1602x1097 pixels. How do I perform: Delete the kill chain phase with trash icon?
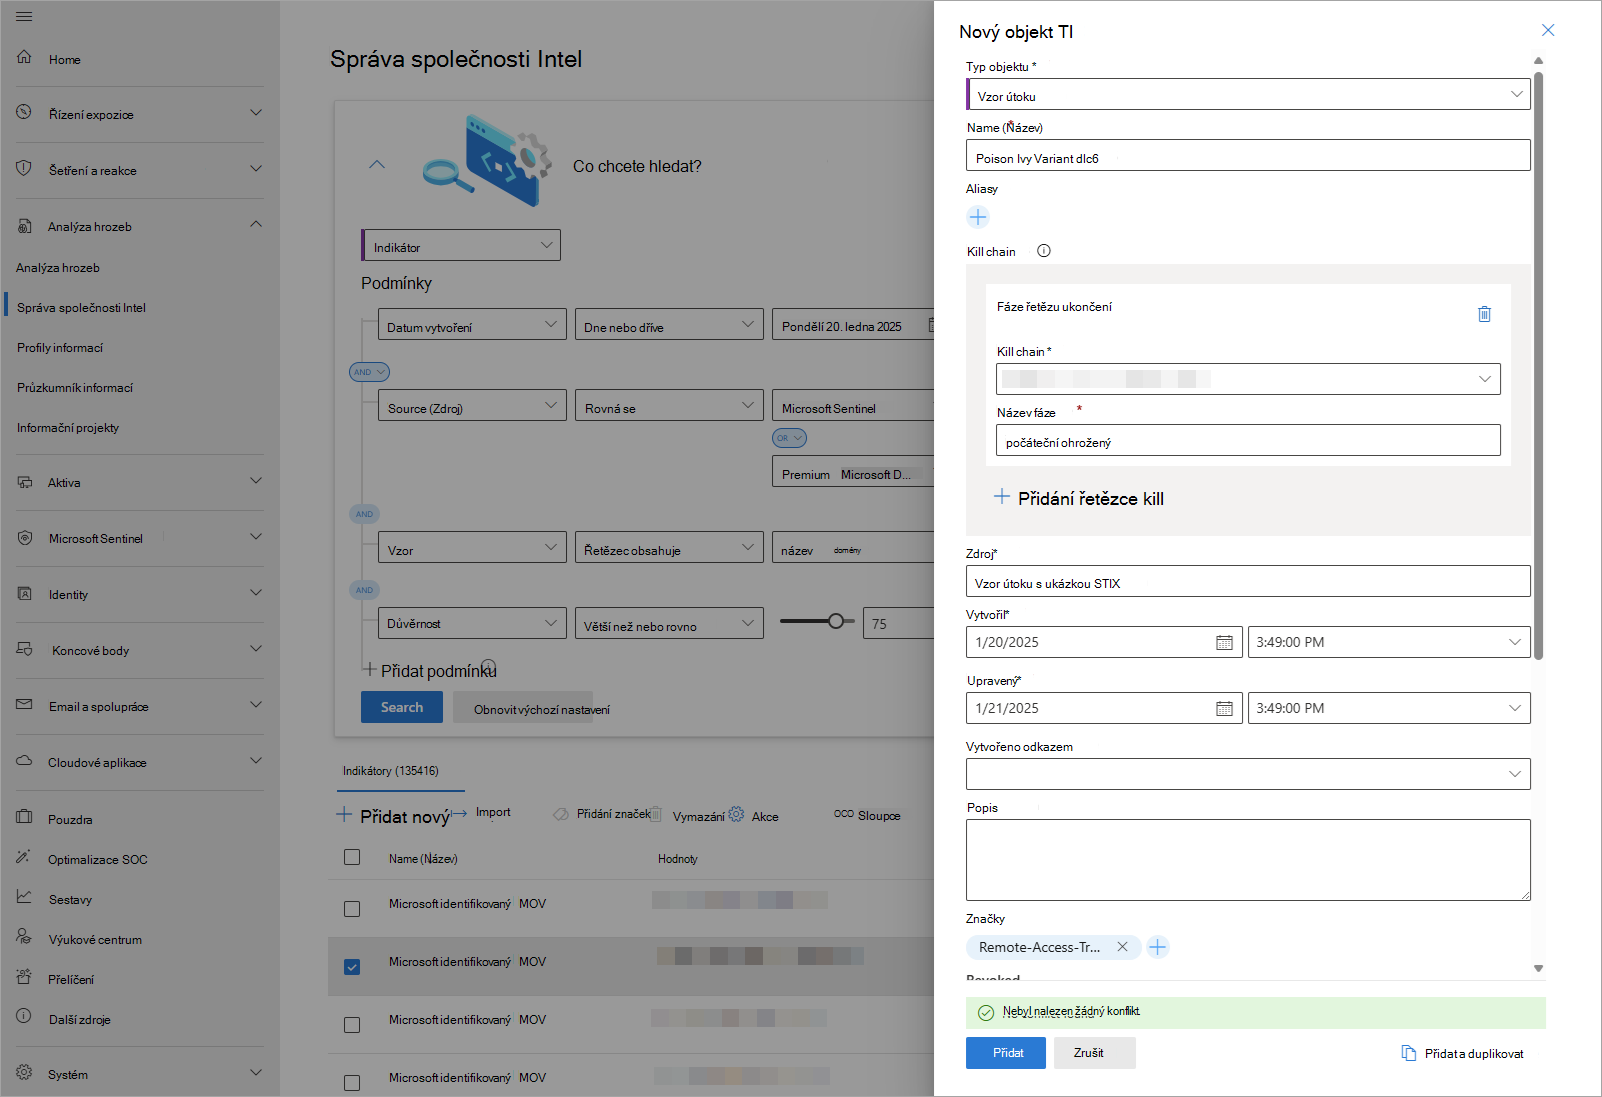point(1484,314)
